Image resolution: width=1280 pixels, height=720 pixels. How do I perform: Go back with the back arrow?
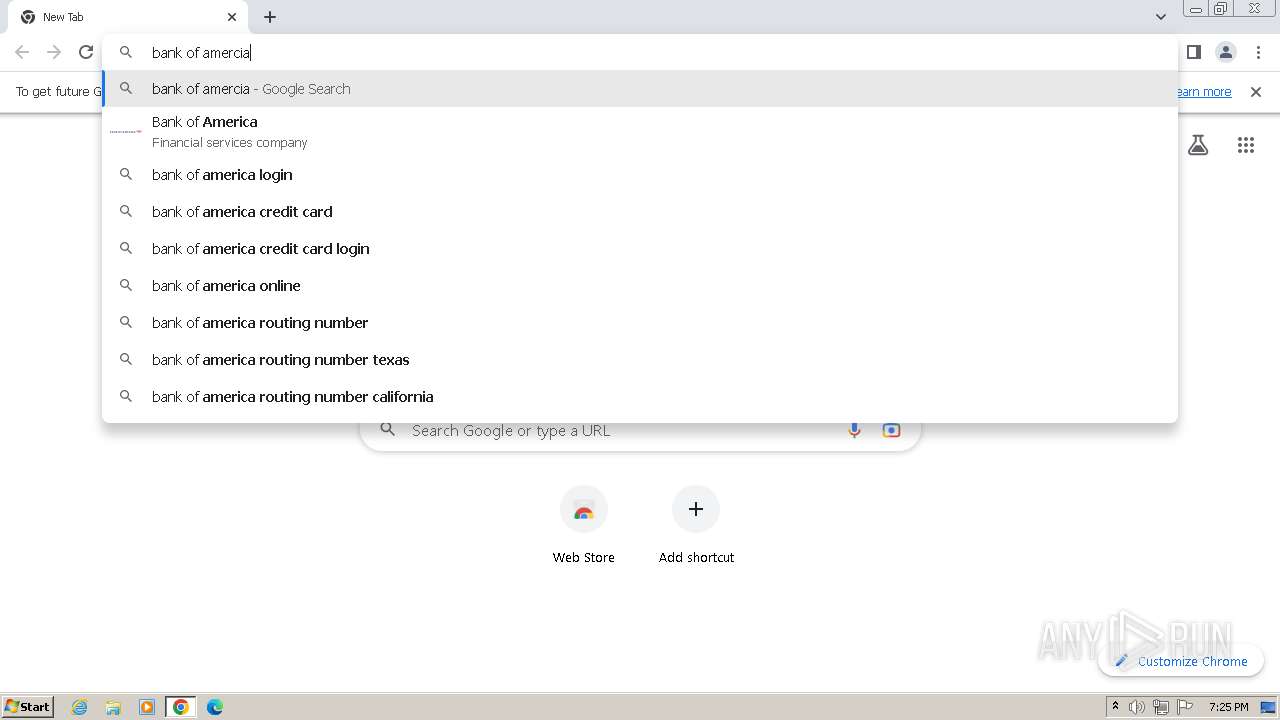[x=22, y=52]
